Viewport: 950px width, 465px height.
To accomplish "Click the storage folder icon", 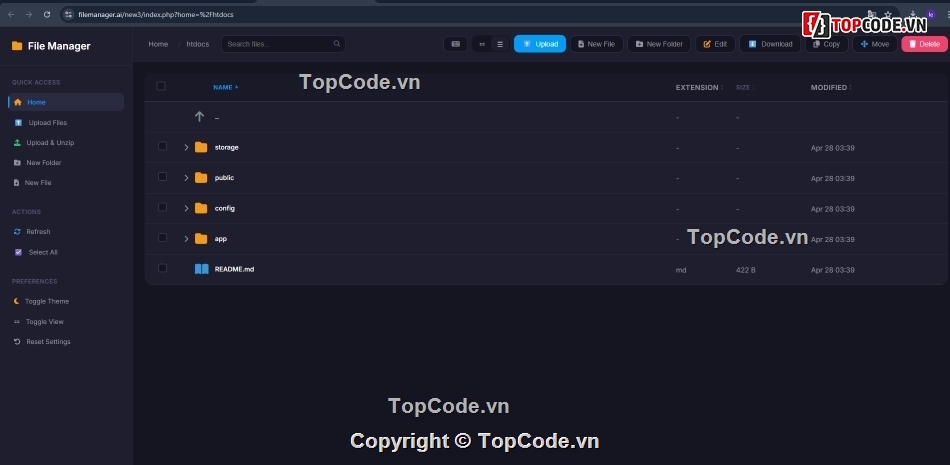I will [201, 147].
